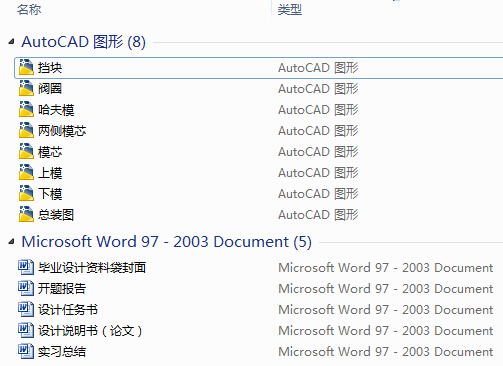Select the file named 哈夫模
503x366 pixels.
coord(56,110)
